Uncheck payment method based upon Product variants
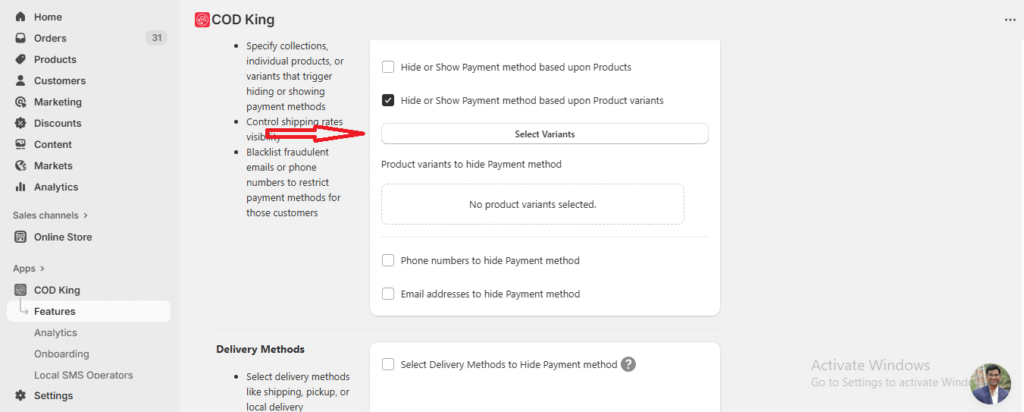 point(388,100)
